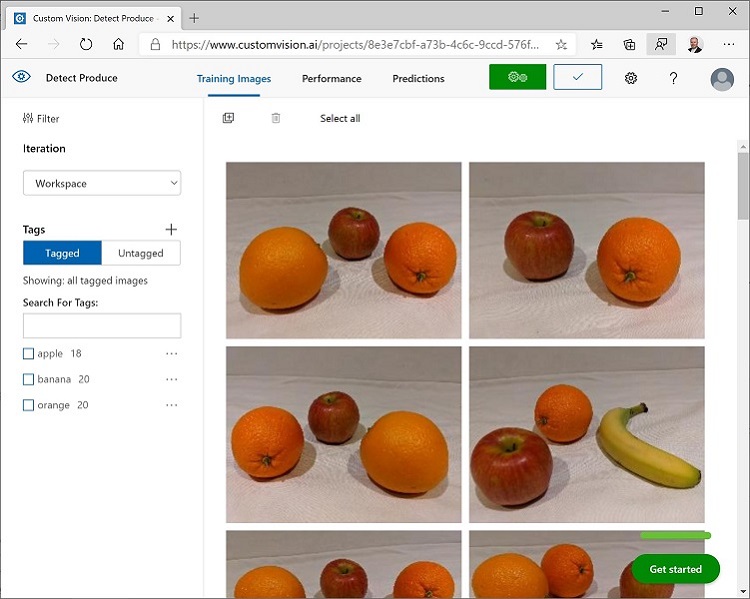Click the Search For Tags input box
This screenshot has width=750, height=599.
point(102,326)
